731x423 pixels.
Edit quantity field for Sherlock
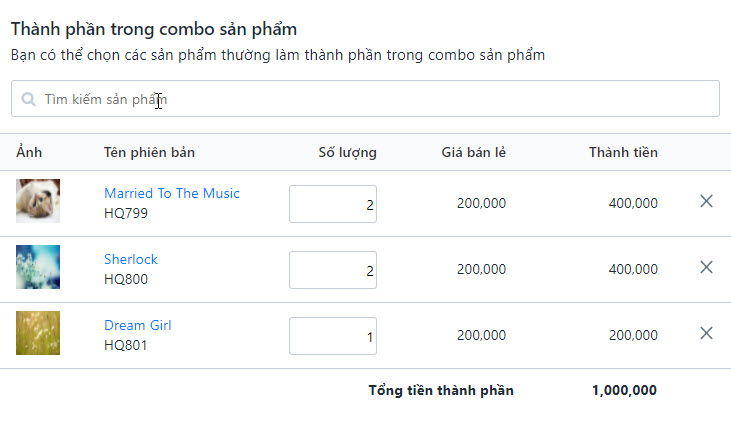click(333, 270)
